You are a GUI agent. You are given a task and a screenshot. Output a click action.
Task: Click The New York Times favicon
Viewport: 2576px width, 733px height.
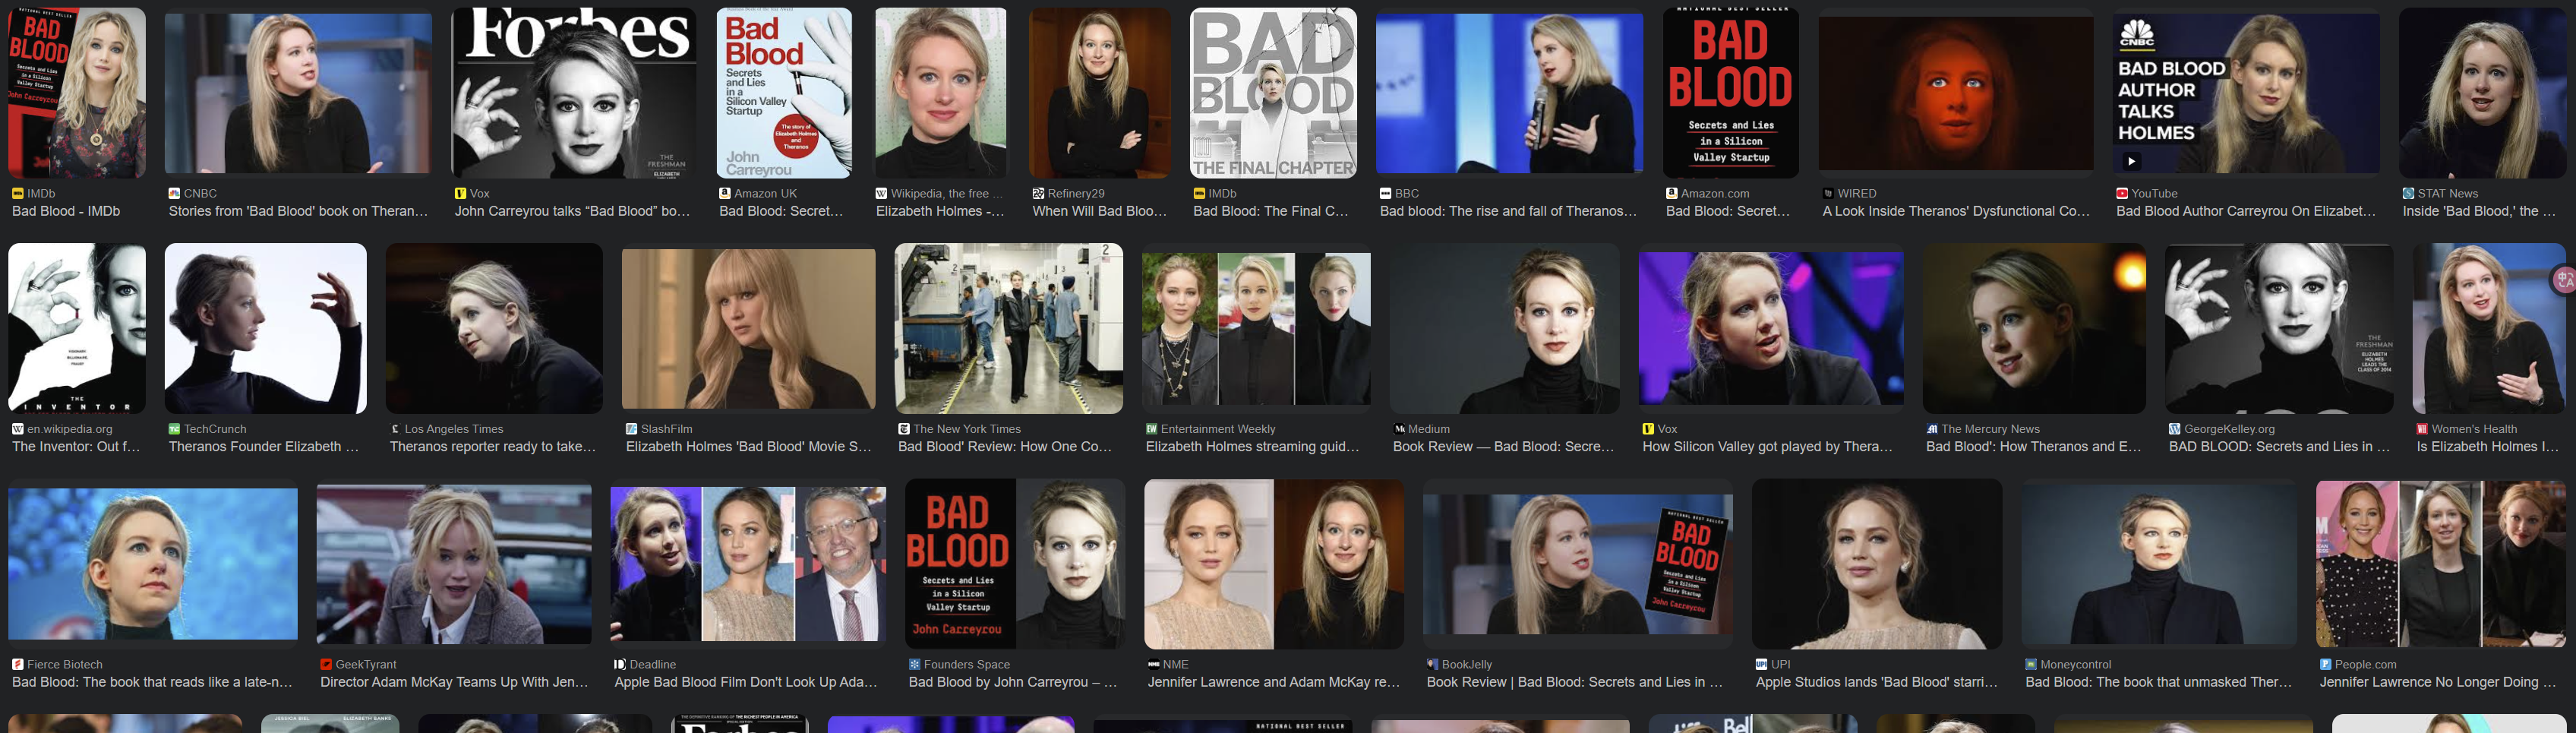coord(904,429)
